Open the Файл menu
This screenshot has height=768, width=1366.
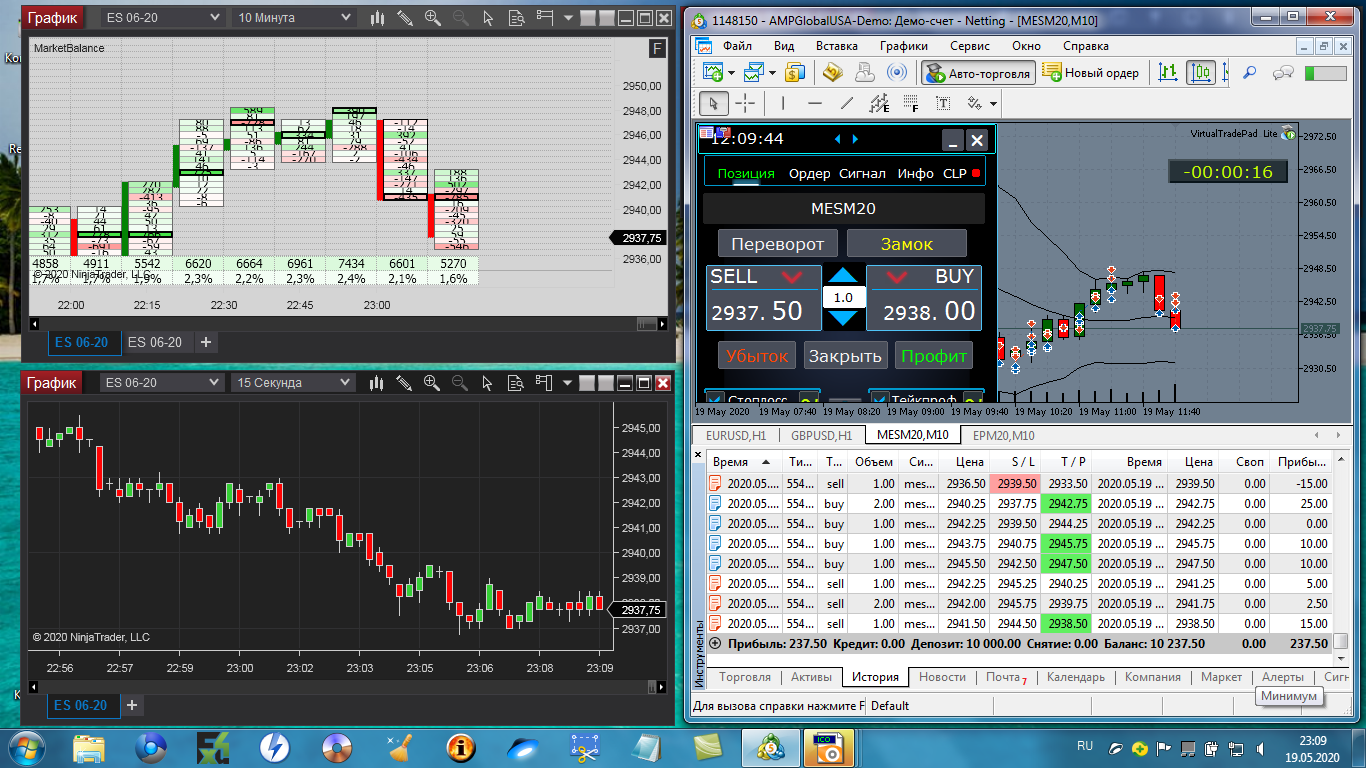(x=737, y=46)
